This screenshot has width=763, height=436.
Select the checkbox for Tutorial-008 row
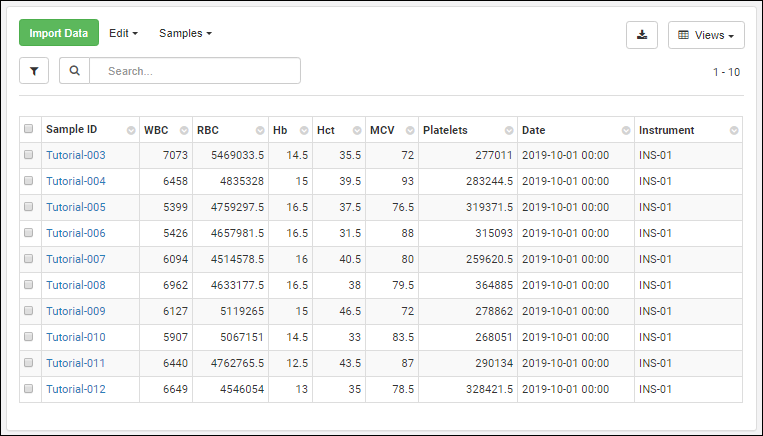tap(29, 285)
